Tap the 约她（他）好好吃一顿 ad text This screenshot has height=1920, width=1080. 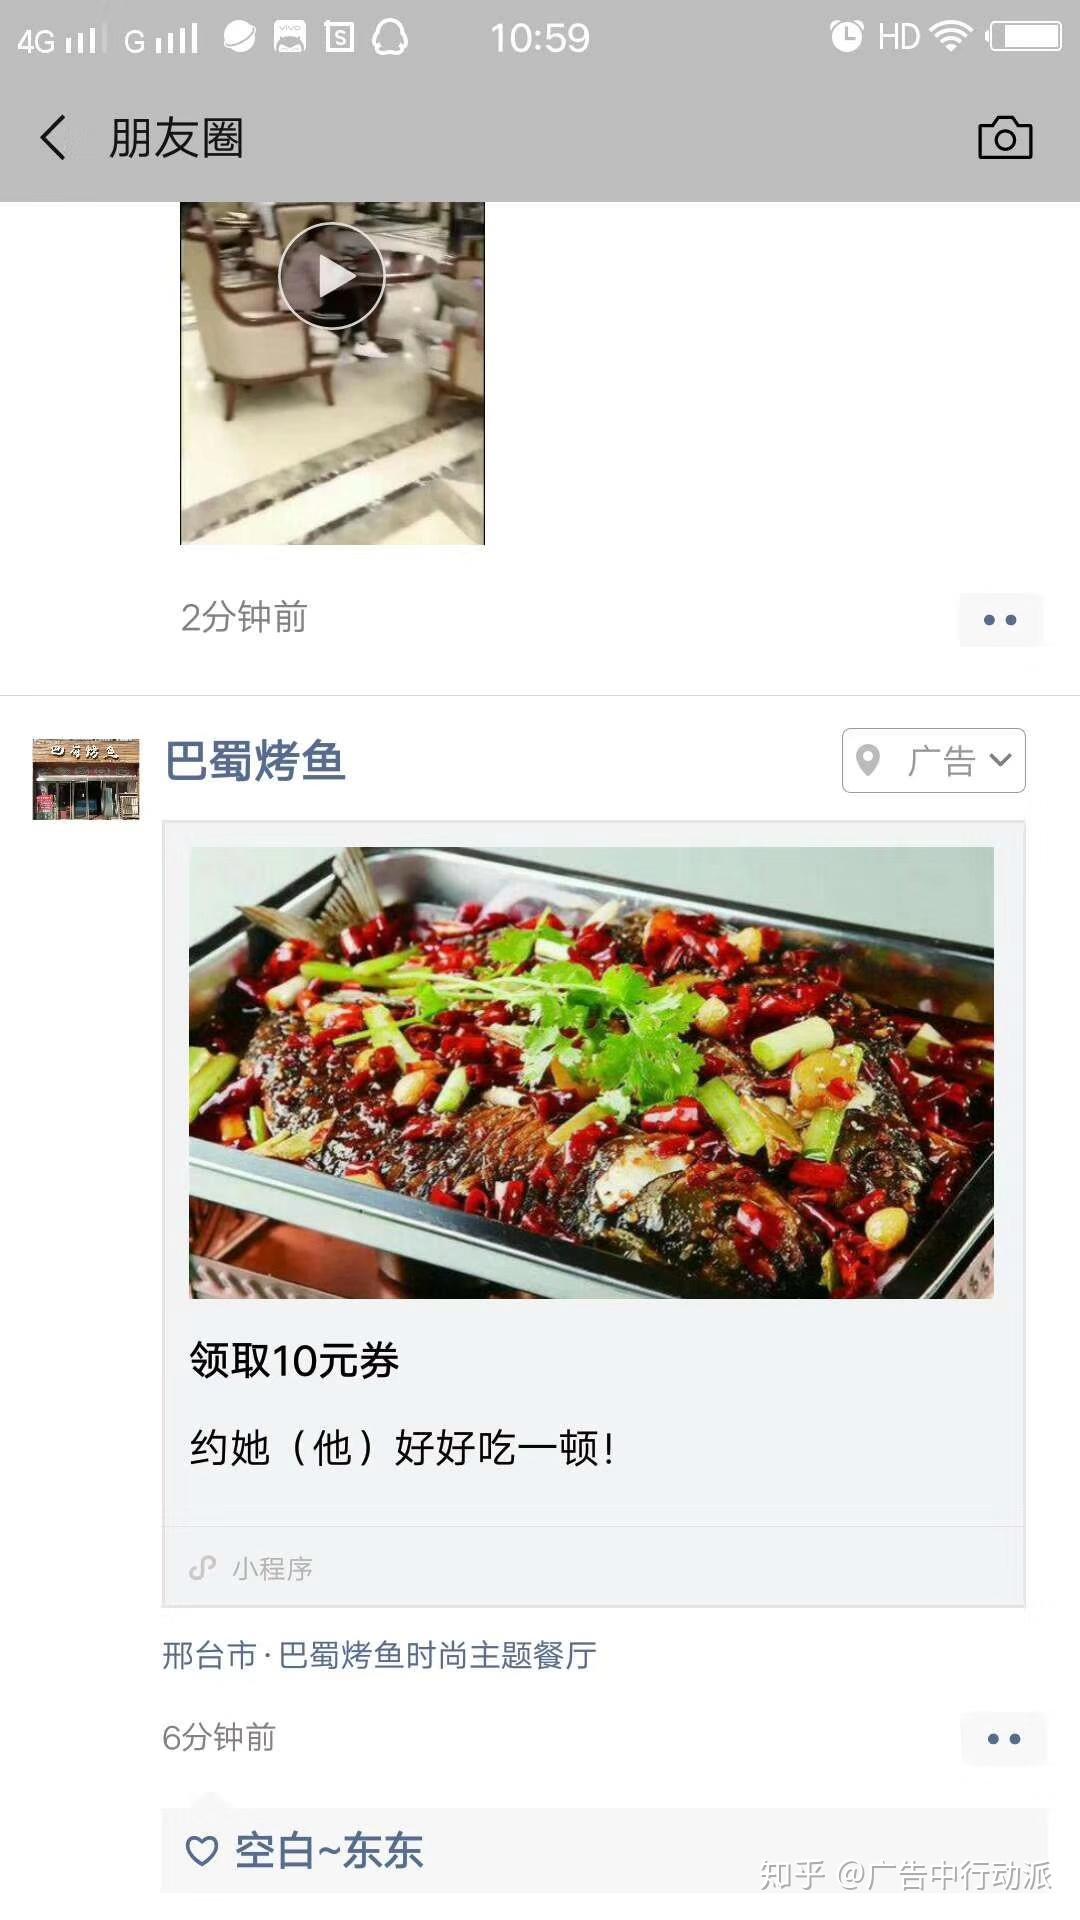(x=402, y=1448)
